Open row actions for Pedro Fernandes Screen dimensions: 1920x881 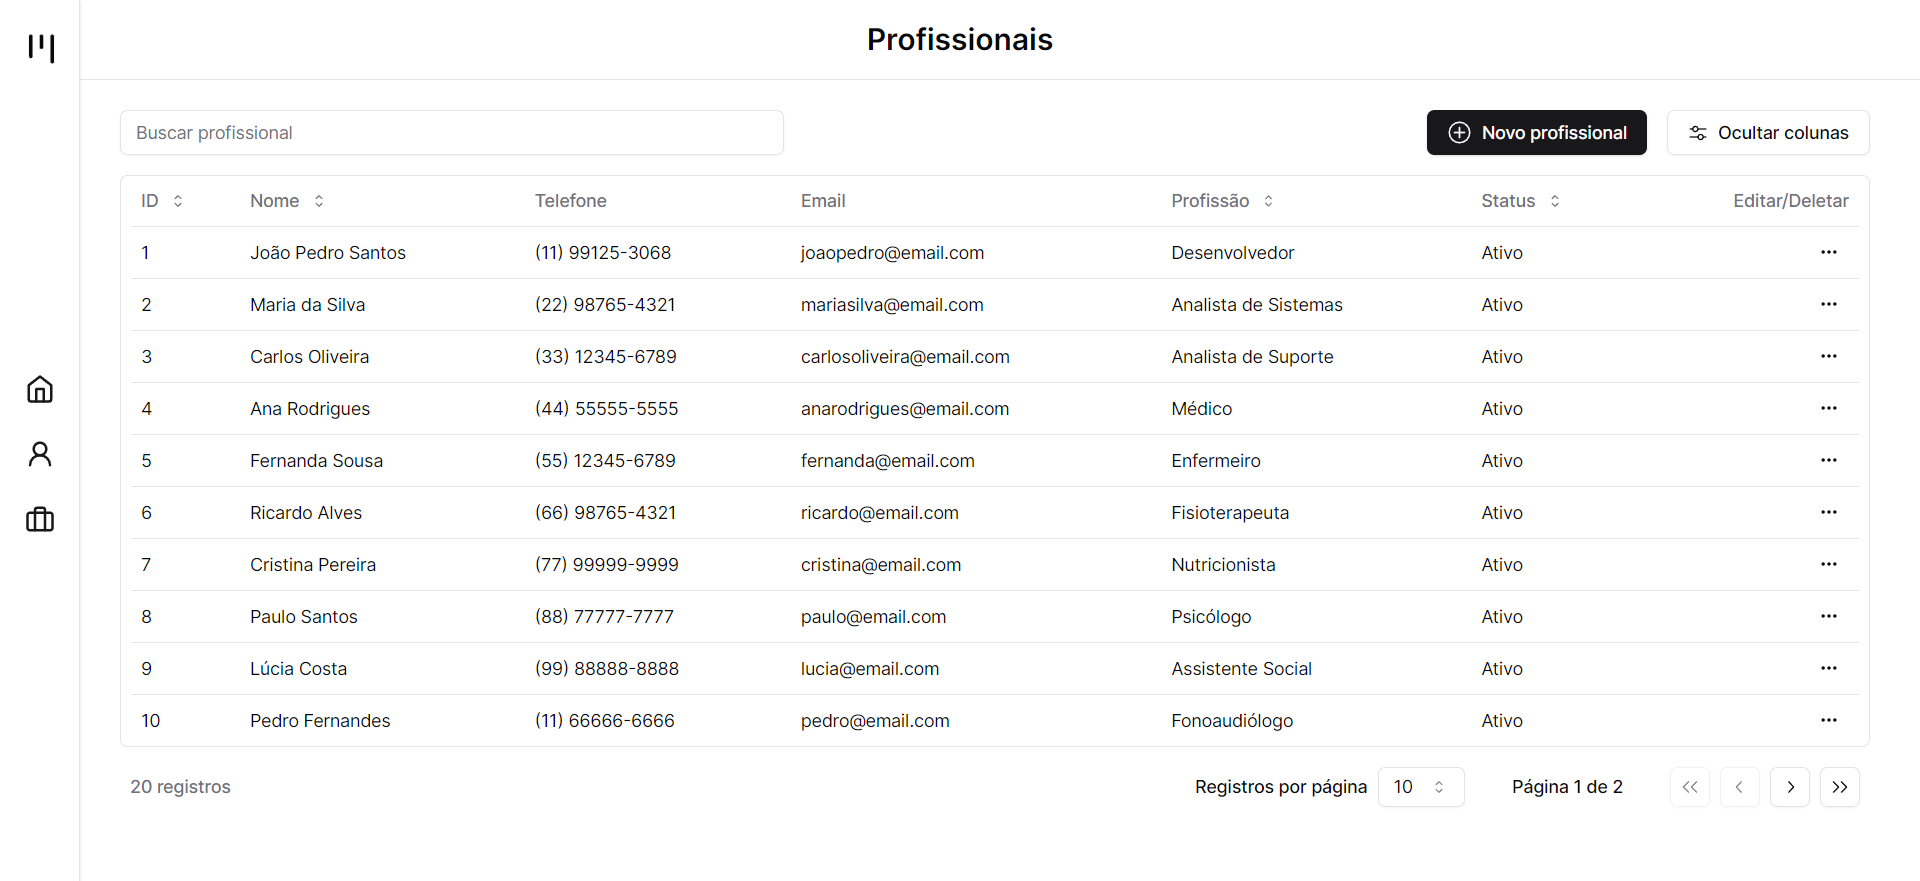[1830, 720]
